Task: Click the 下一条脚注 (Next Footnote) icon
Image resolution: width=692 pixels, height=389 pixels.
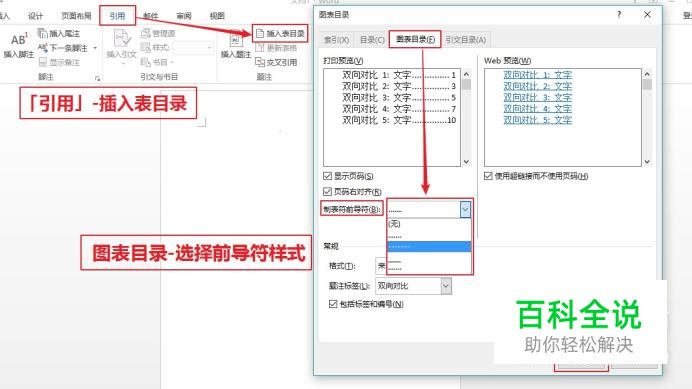Action: pos(42,48)
